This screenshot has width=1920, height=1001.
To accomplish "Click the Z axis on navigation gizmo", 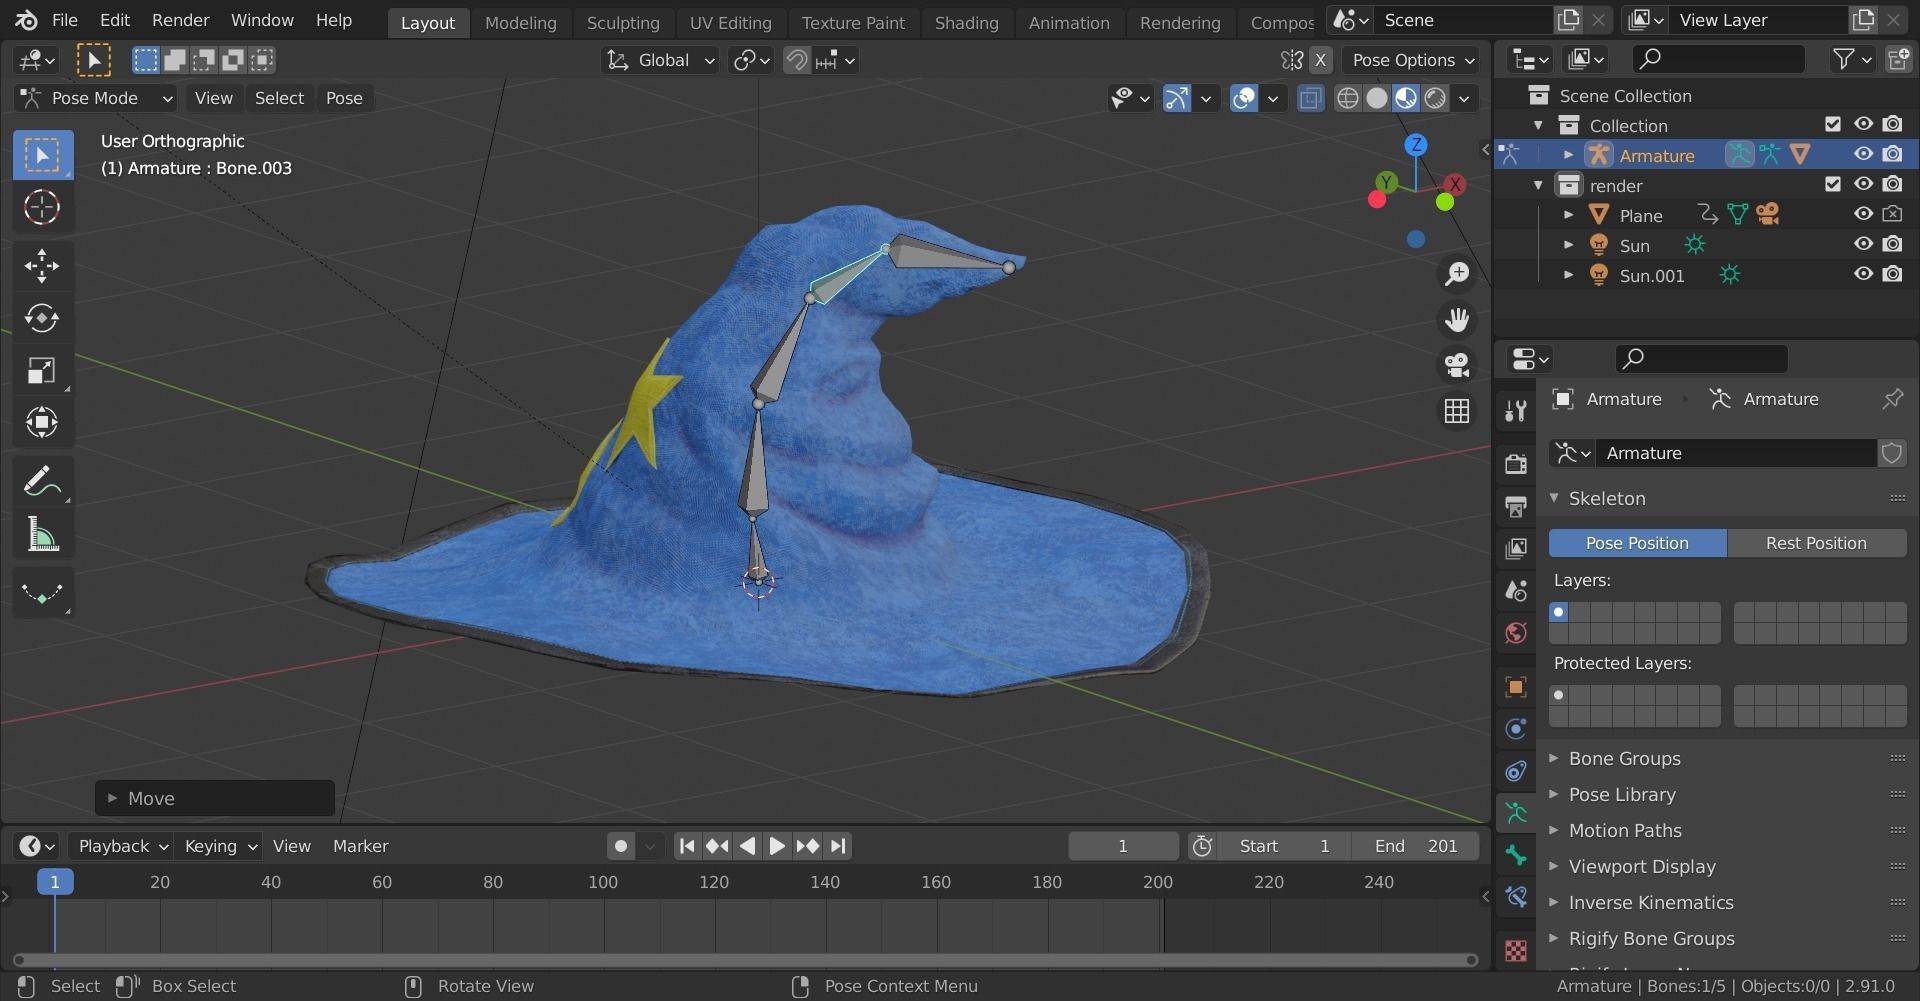I will coord(1416,145).
